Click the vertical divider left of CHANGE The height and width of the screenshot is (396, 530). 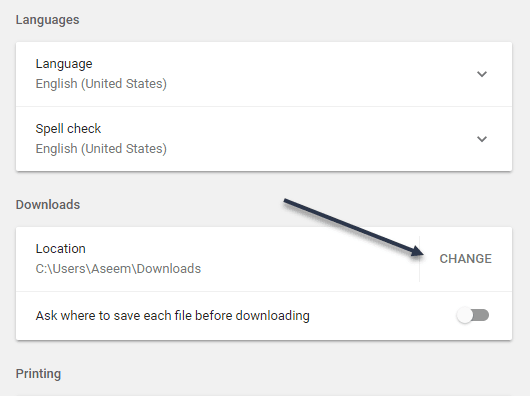pos(419,259)
